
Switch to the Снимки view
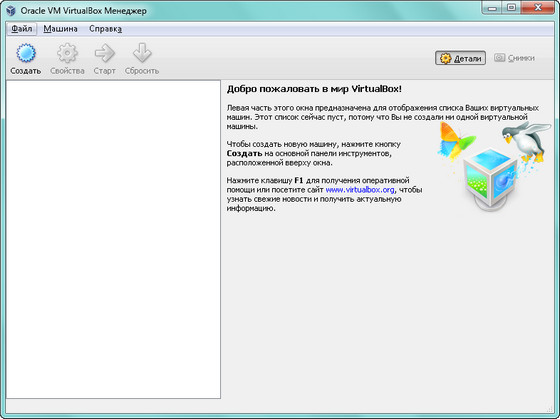515,58
